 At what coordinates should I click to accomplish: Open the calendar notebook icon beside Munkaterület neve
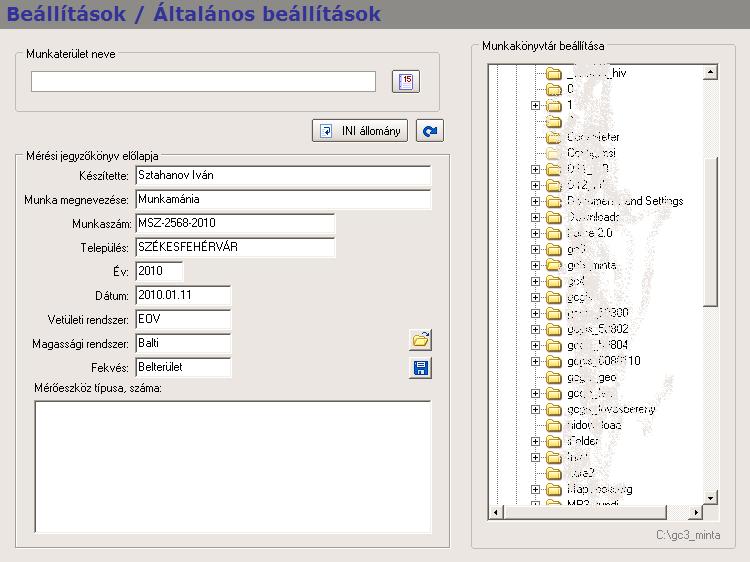tap(406, 81)
